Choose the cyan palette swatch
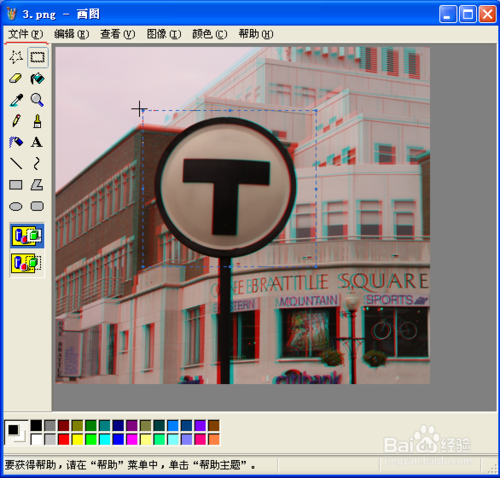500x478 pixels. 105,439
